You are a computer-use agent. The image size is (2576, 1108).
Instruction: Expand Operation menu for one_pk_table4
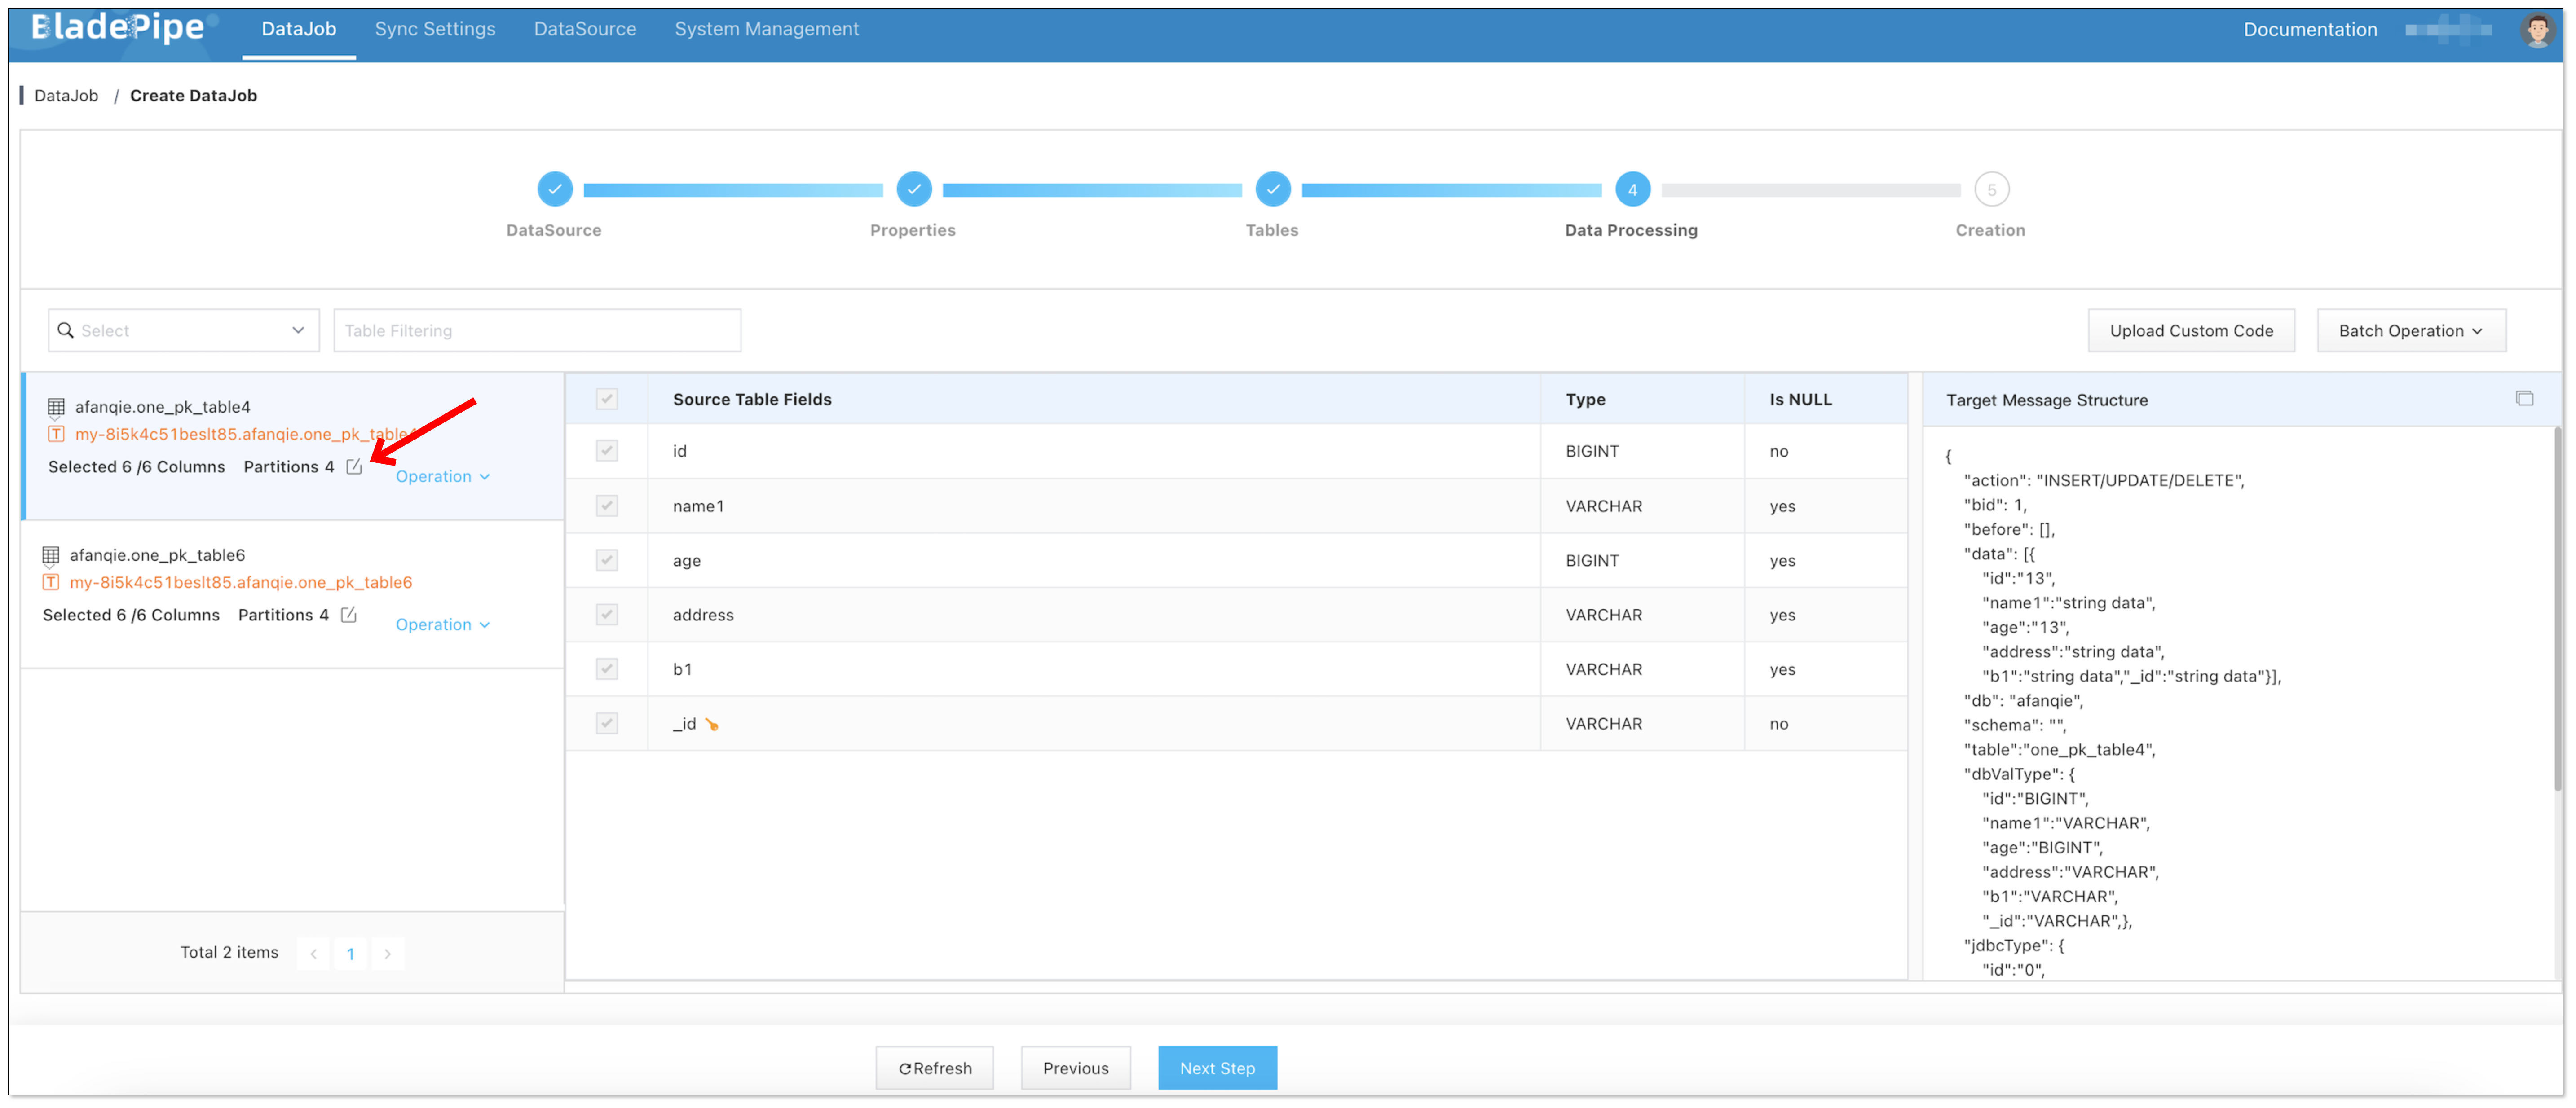pyautogui.click(x=442, y=477)
